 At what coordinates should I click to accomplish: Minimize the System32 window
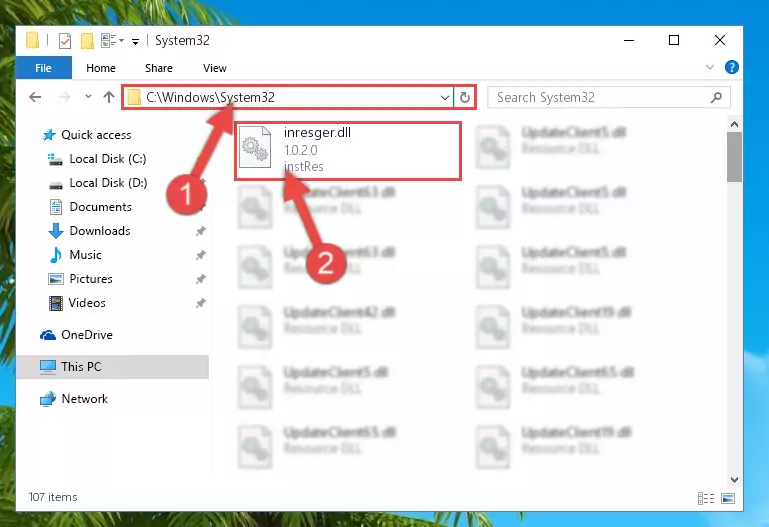coord(629,40)
